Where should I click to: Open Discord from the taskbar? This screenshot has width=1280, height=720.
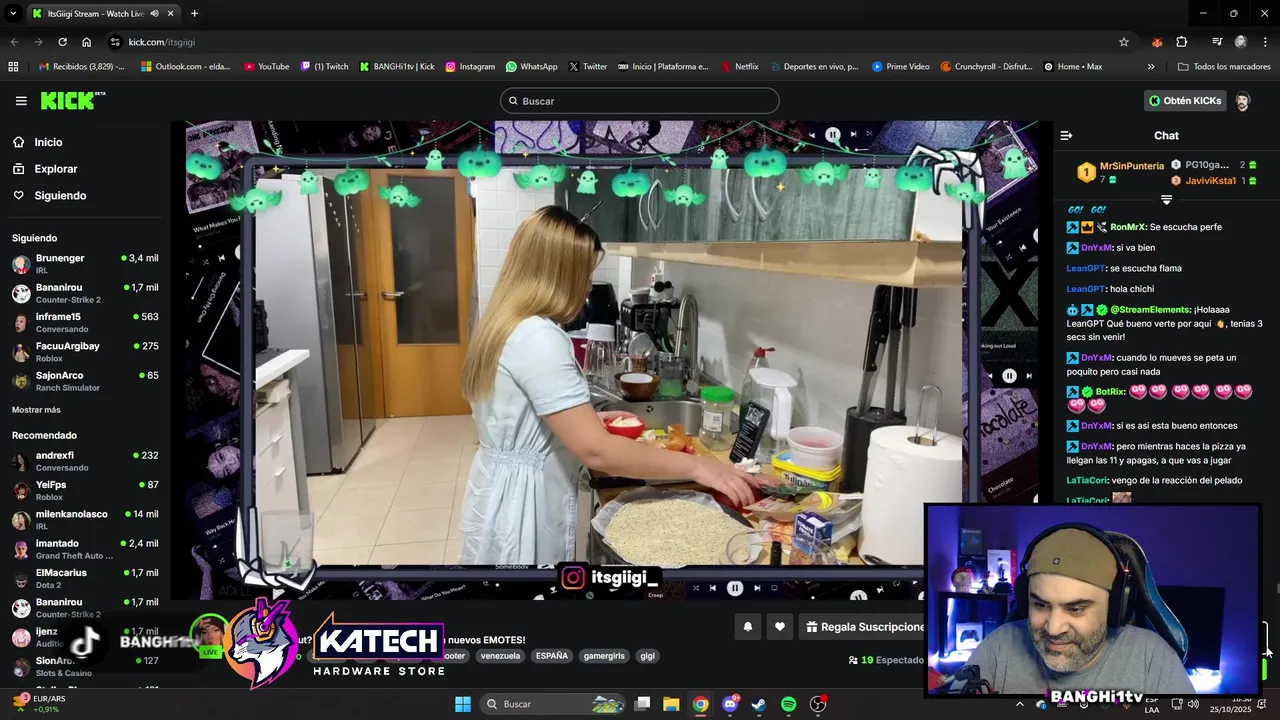point(730,704)
